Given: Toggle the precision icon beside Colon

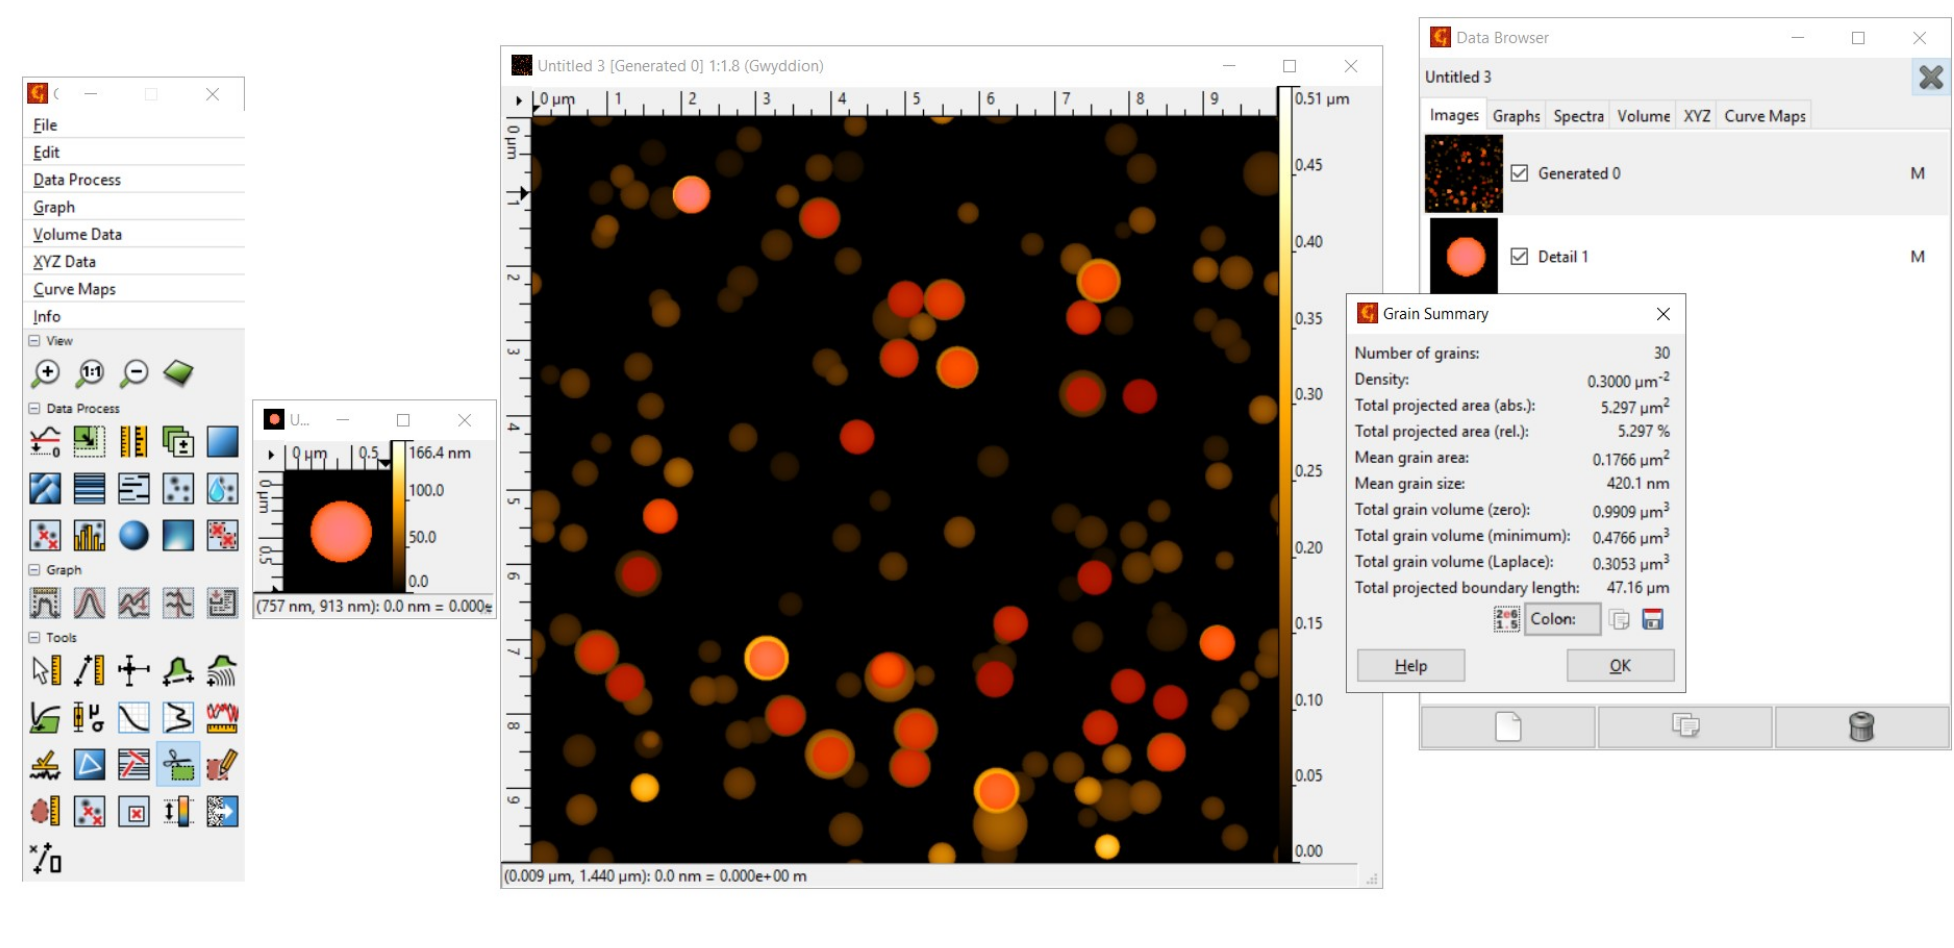Looking at the screenshot, I should coord(1506,619).
